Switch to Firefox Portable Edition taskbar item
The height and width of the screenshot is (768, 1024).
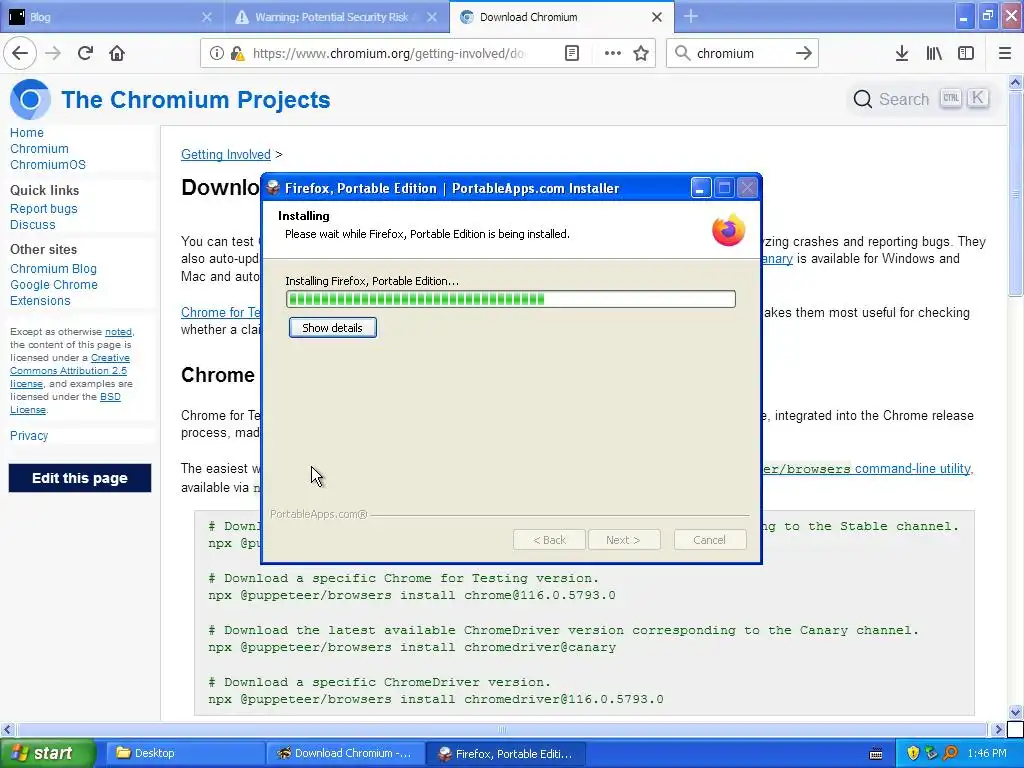(x=507, y=753)
